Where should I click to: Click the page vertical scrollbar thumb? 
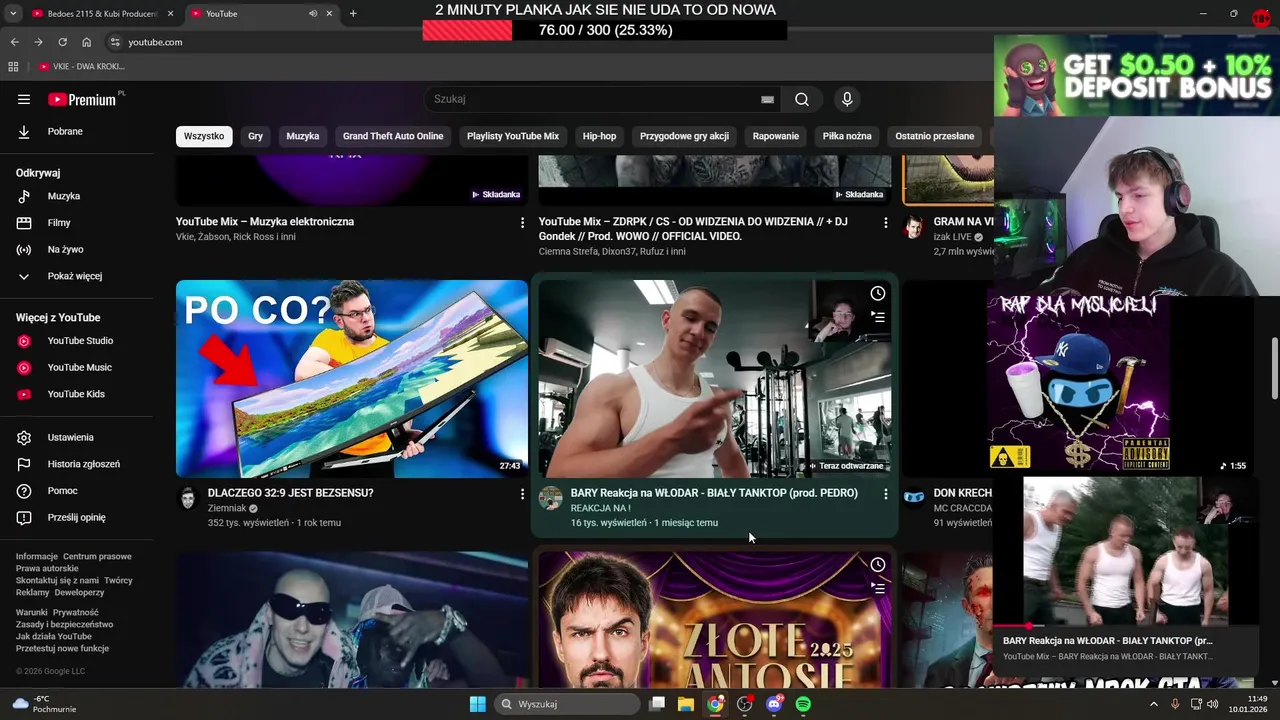click(x=1274, y=368)
